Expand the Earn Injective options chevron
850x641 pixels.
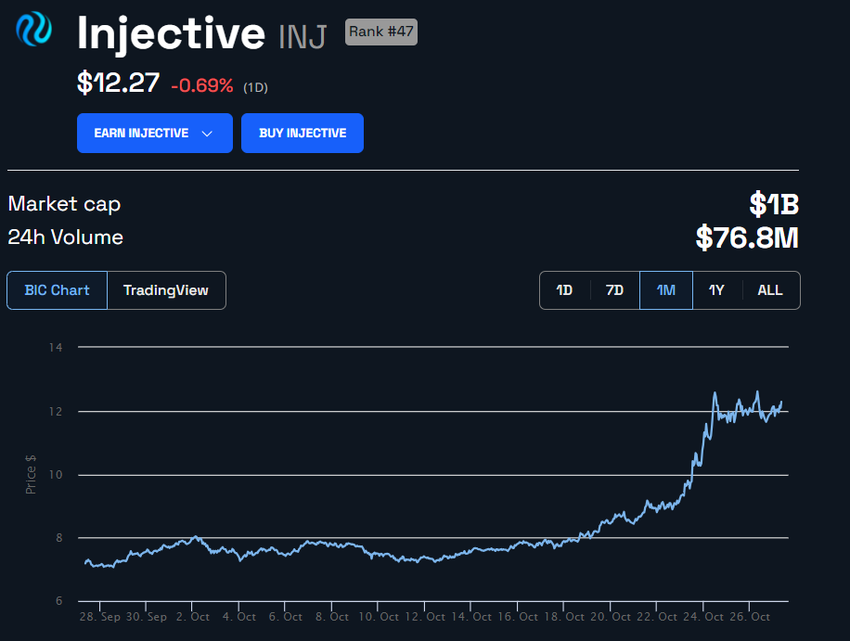(208, 133)
